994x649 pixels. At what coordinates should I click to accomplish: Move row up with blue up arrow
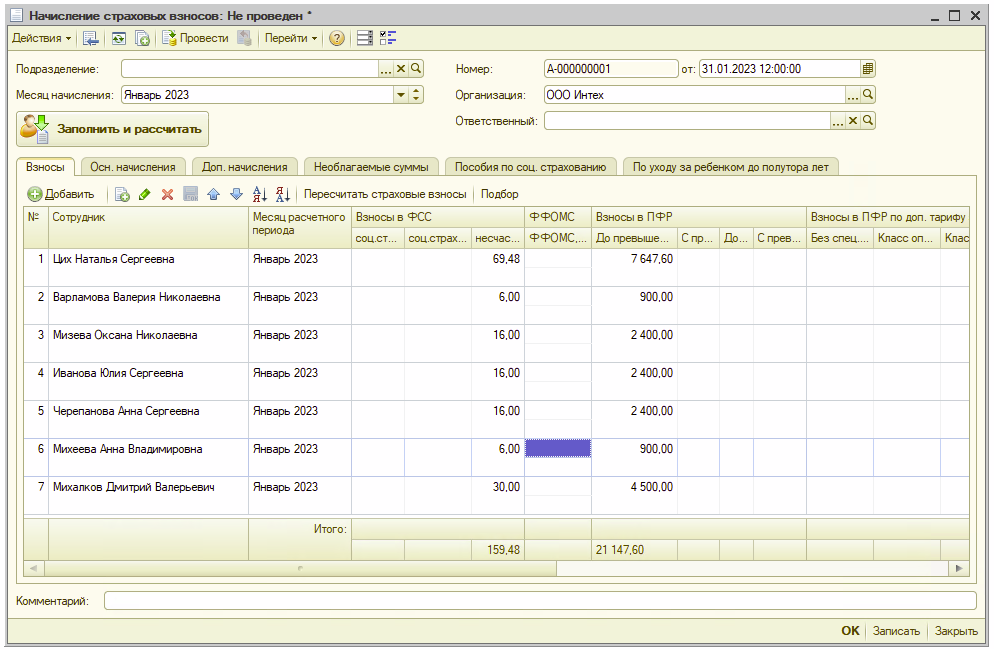(x=213, y=194)
